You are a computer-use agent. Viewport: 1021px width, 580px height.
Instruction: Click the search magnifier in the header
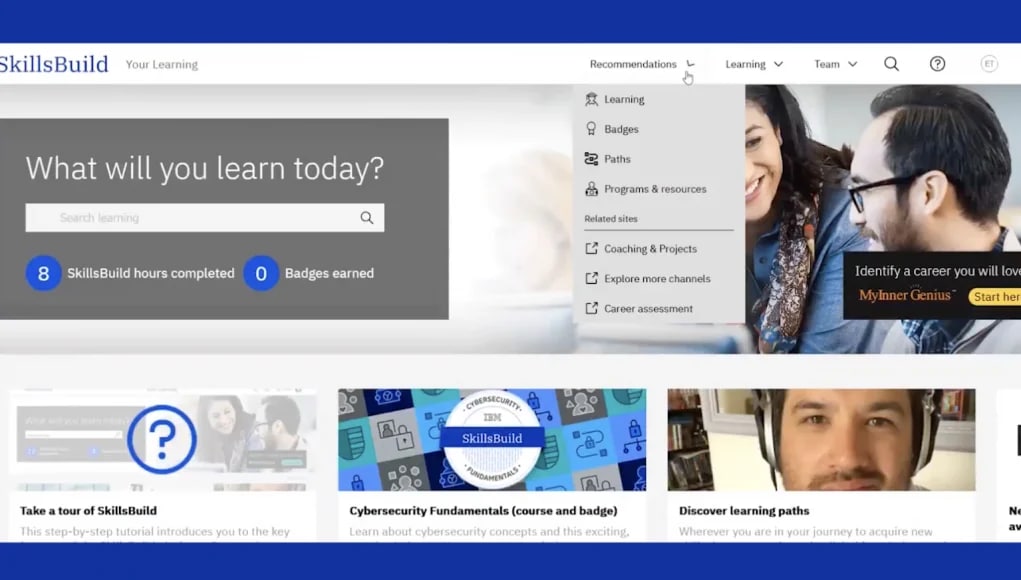tap(891, 64)
